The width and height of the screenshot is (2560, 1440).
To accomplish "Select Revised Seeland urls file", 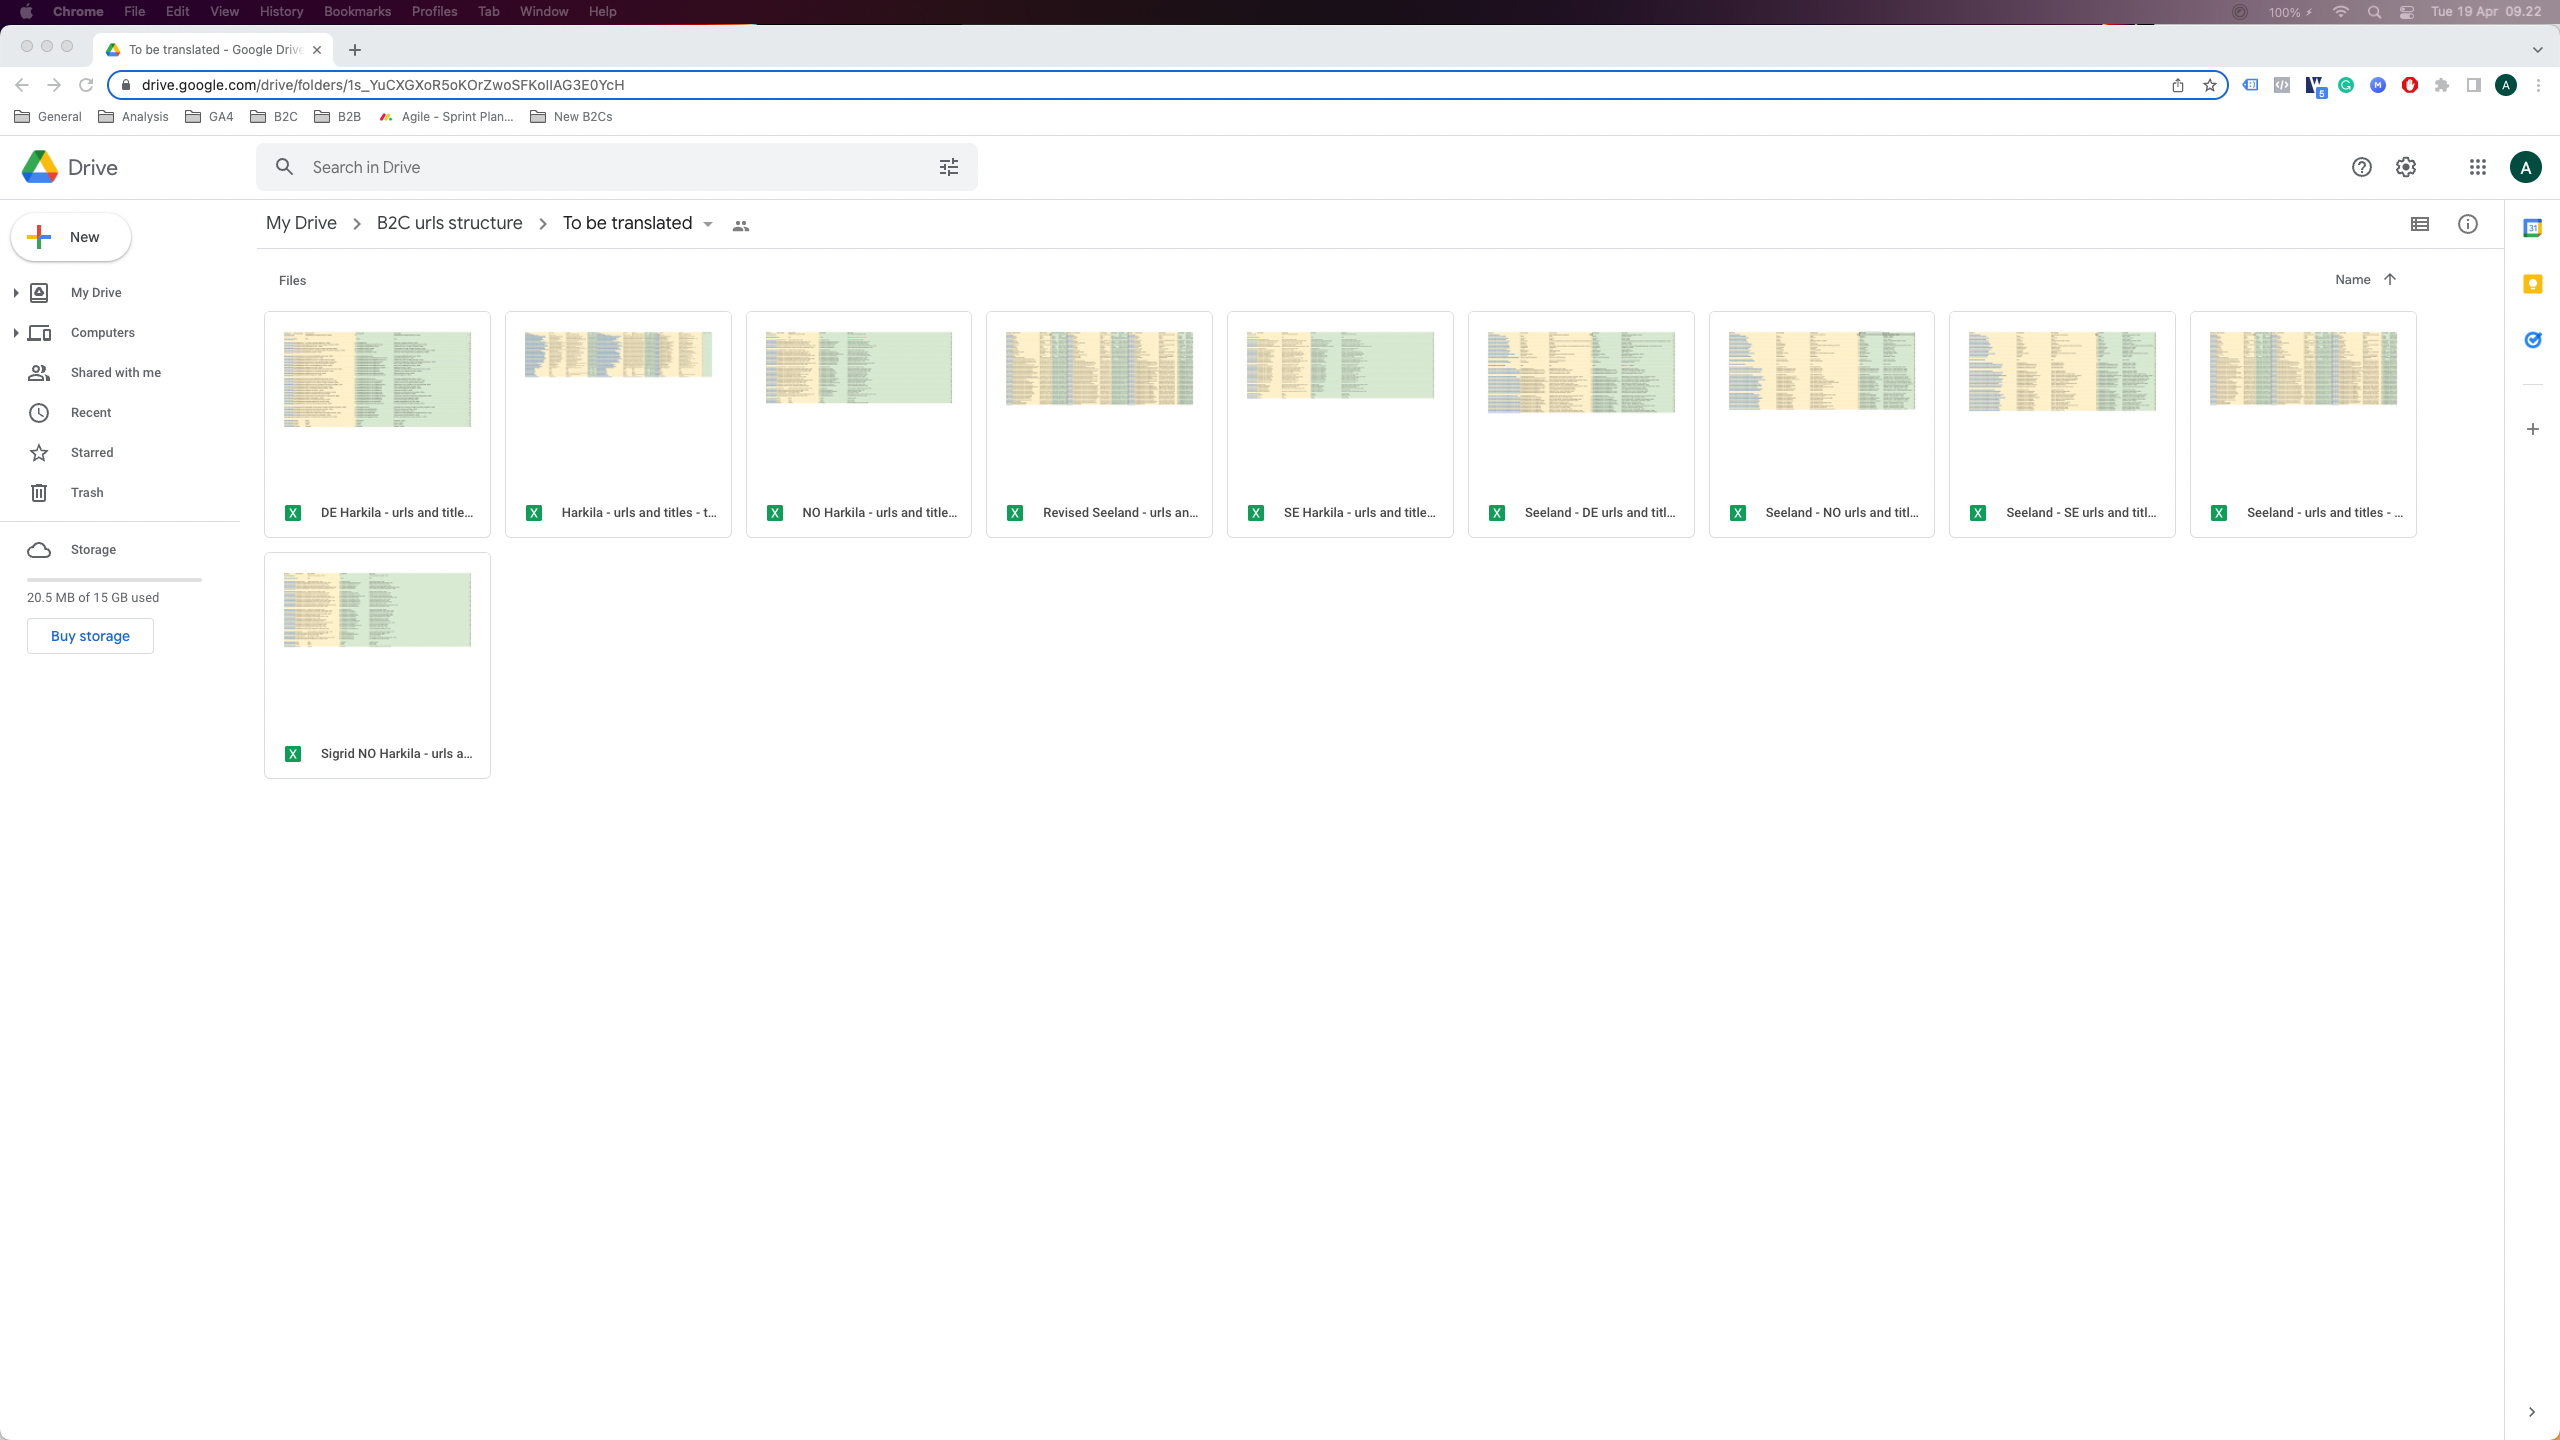I will click(x=1099, y=424).
